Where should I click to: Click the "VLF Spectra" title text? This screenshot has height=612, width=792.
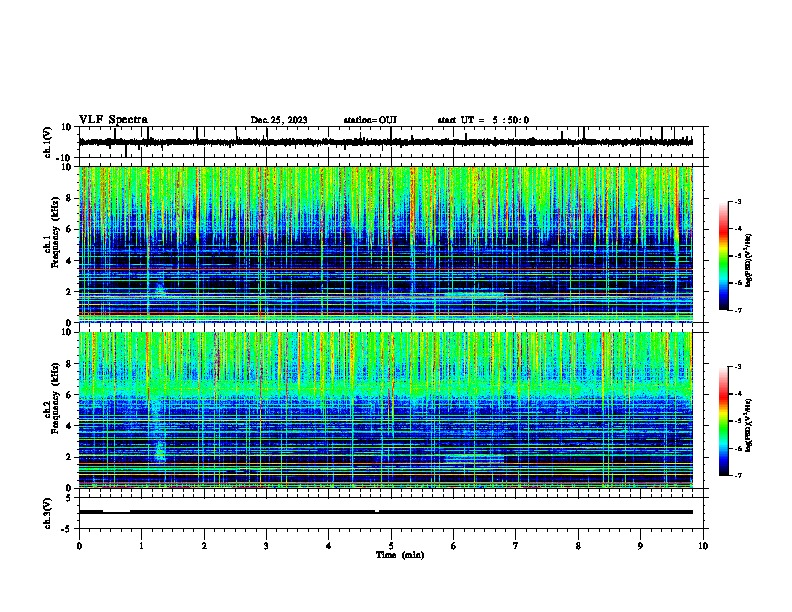click(x=113, y=120)
